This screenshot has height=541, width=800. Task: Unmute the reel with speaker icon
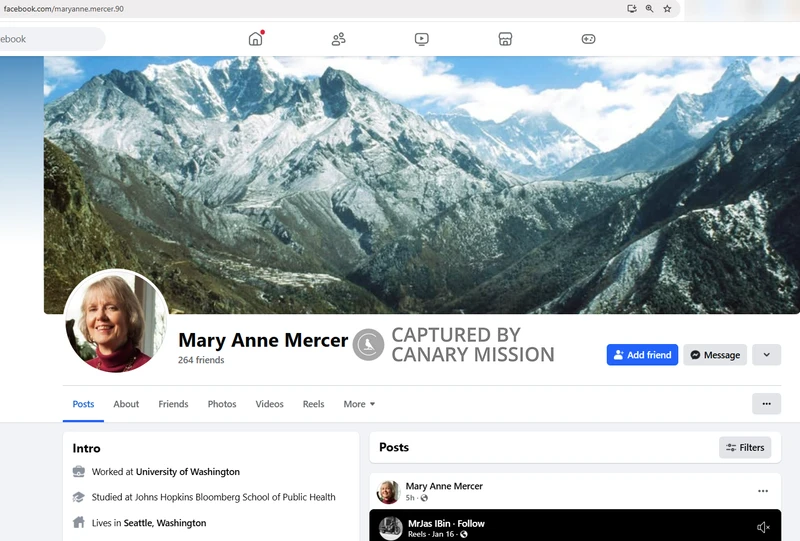(763, 527)
